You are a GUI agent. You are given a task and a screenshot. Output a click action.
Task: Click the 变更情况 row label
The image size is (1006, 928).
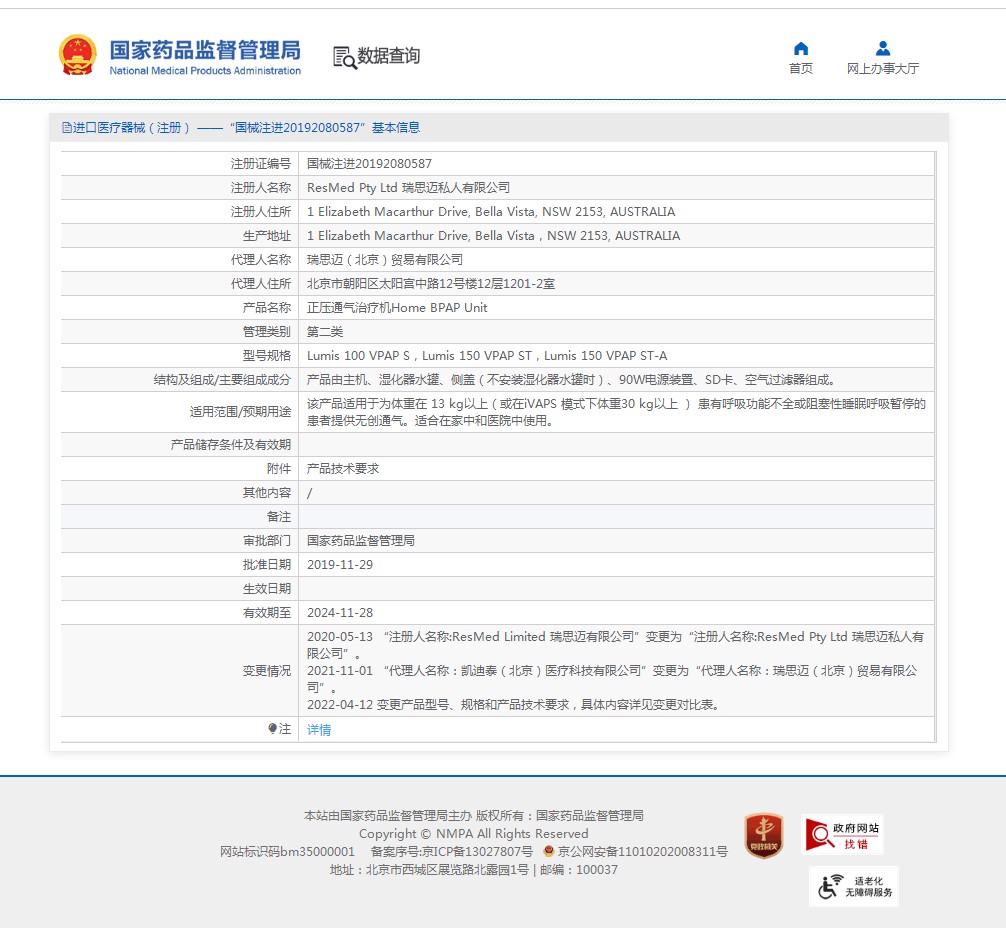pos(267,671)
